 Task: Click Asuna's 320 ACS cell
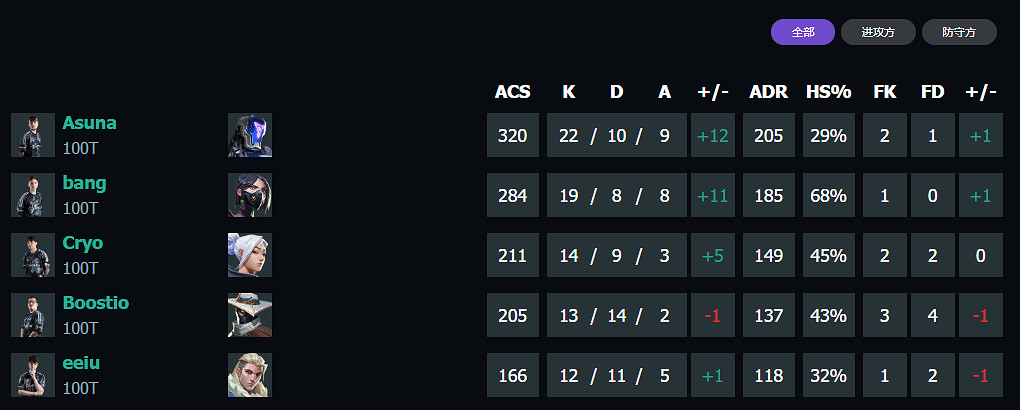click(x=512, y=135)
